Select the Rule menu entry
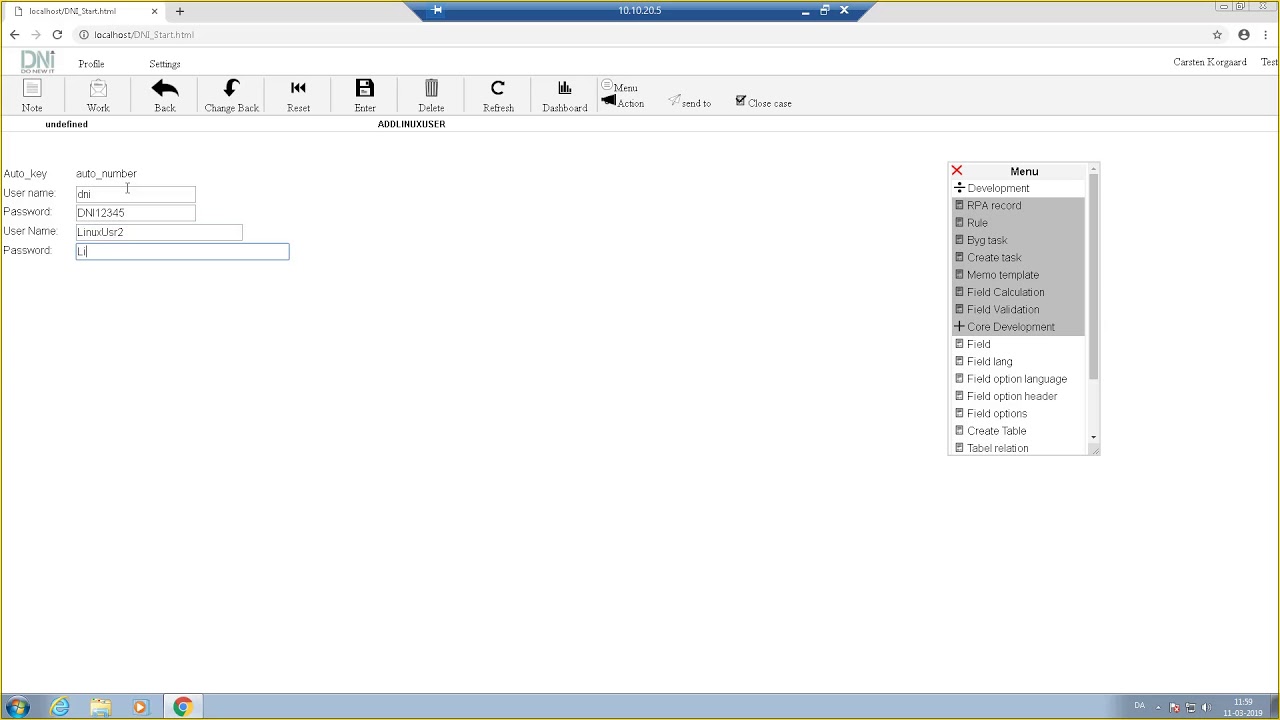Viewport: 1280px width, 720px height. click(977, 223)
